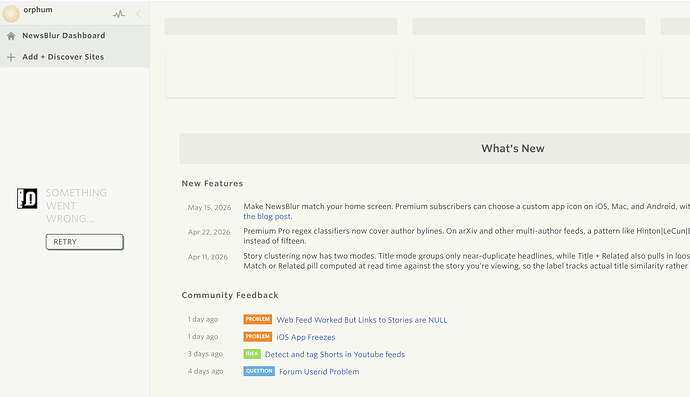Screen dimensions: 690x397
Task: Open the iOS App Freezes thread
Action: point(306,337)
